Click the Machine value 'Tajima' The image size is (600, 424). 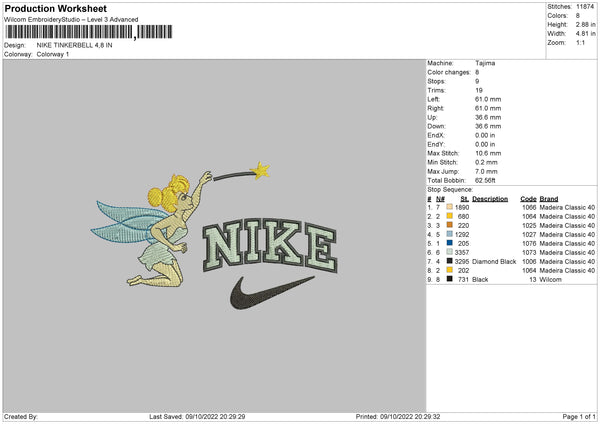click(485, 63)
